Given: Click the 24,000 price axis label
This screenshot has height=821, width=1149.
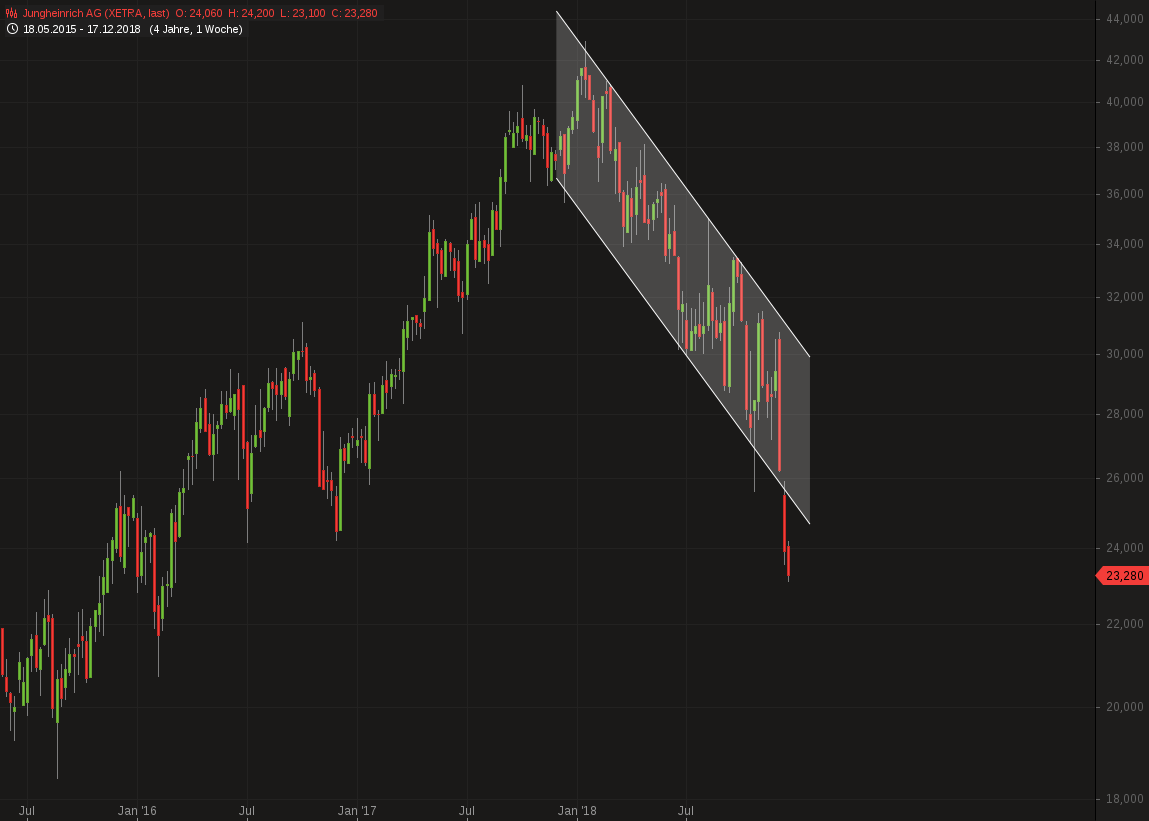Looking at the screenshot, I should tap(1125, 548).
